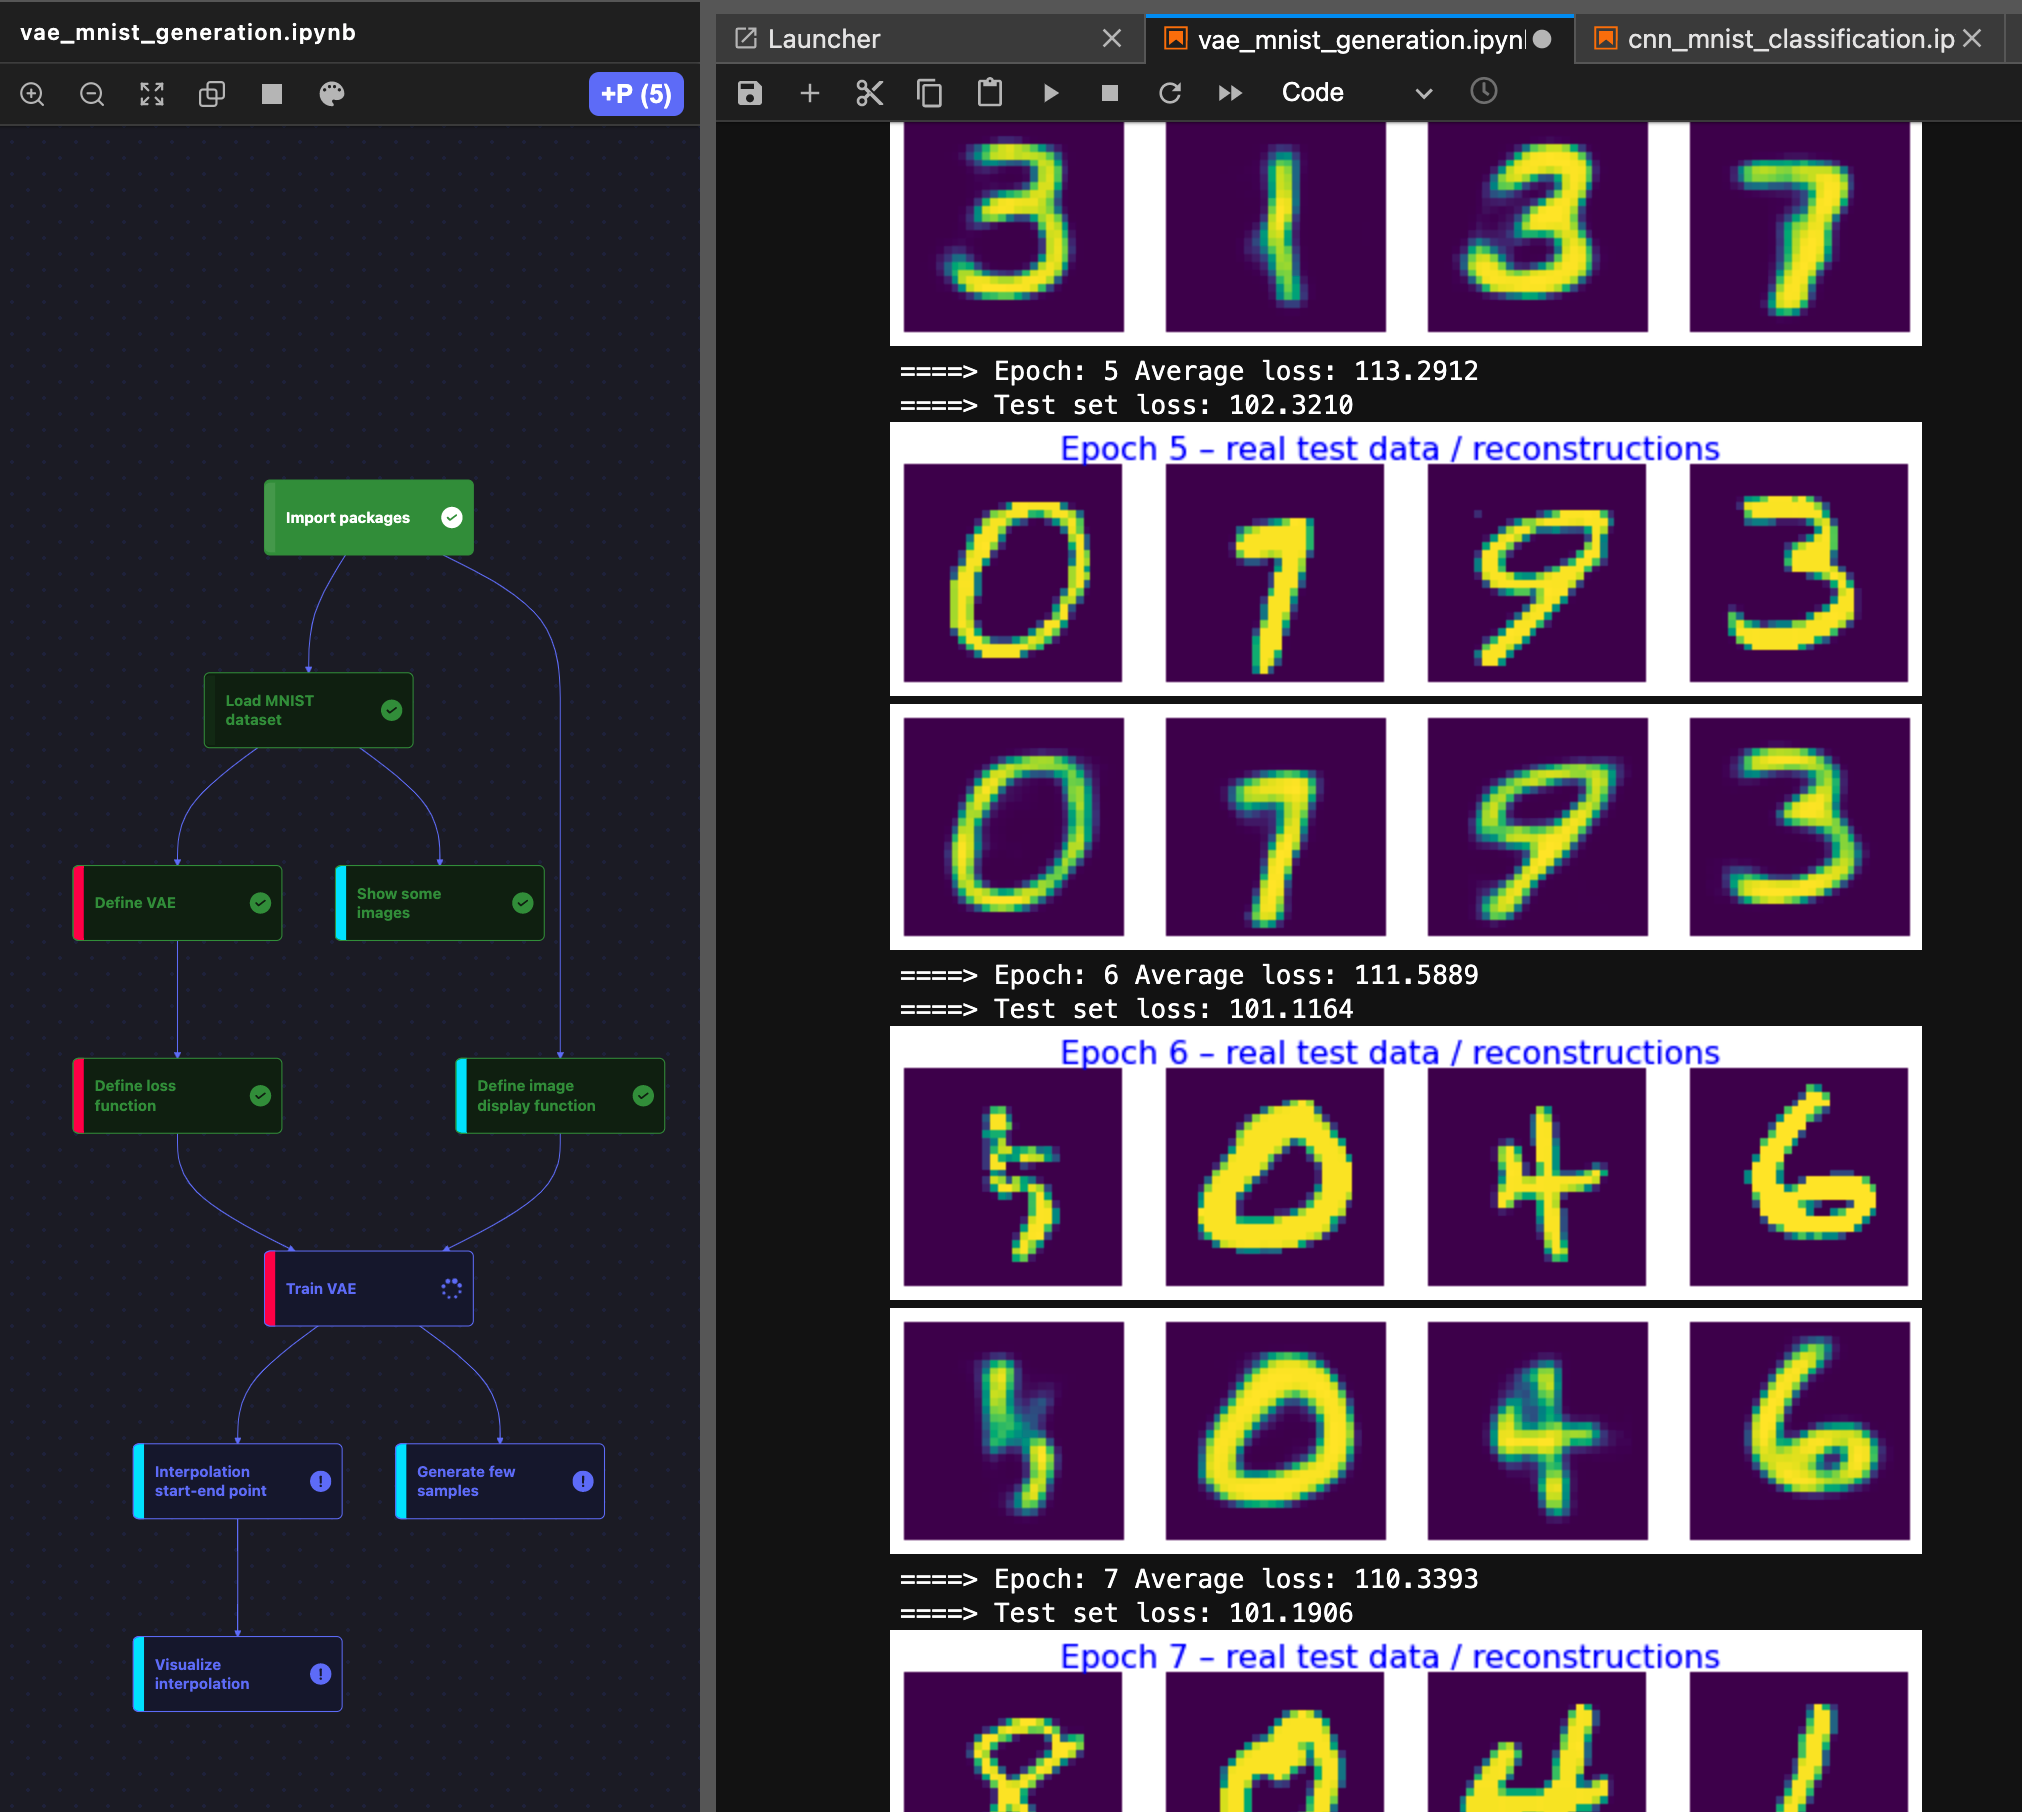Click the Define VAE node status check
Screen dimensions: 2022x1812
tap(260, 903)
